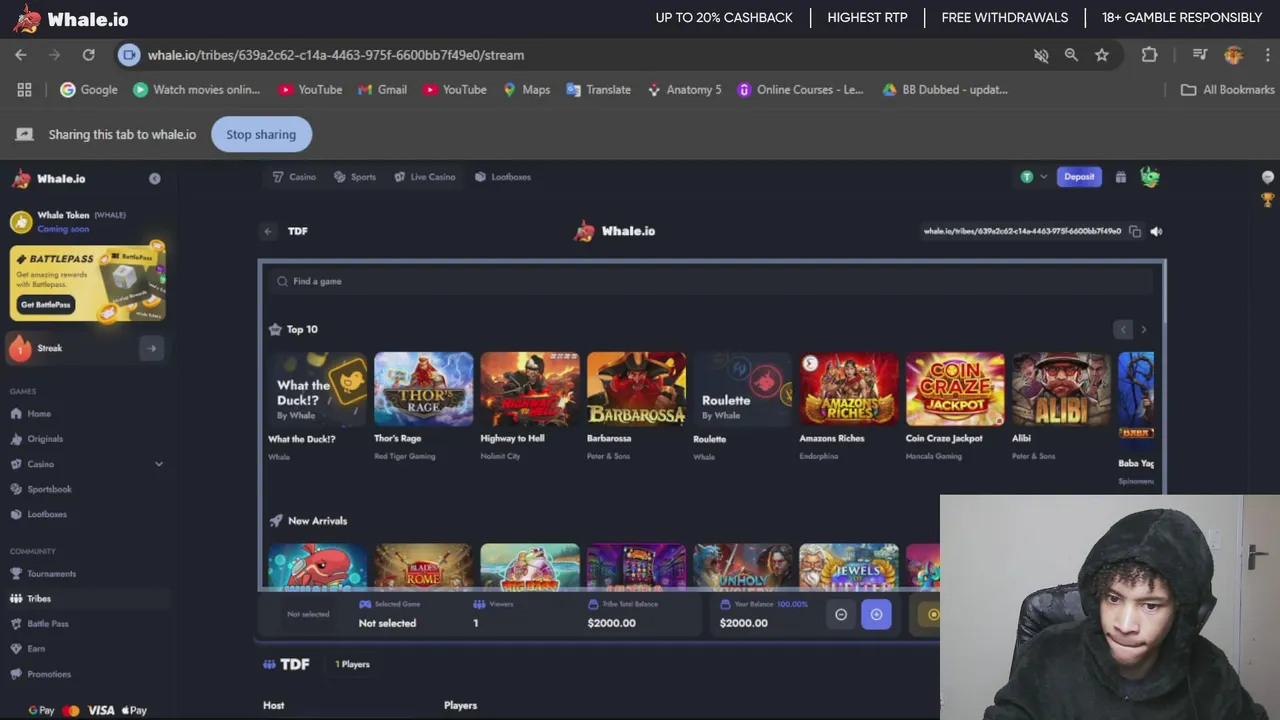Switch to Live Casino top tab

click(x=425, y=177)
